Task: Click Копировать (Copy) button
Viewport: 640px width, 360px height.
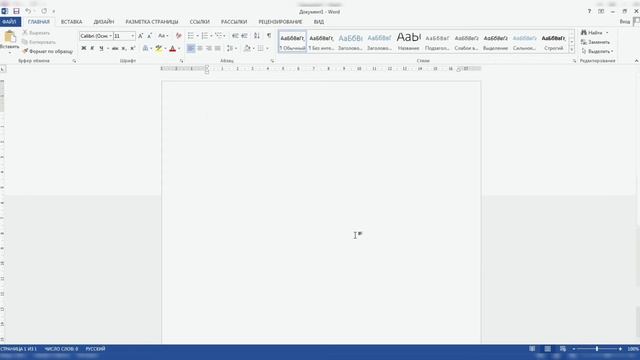Action: [x=39, y=42]
